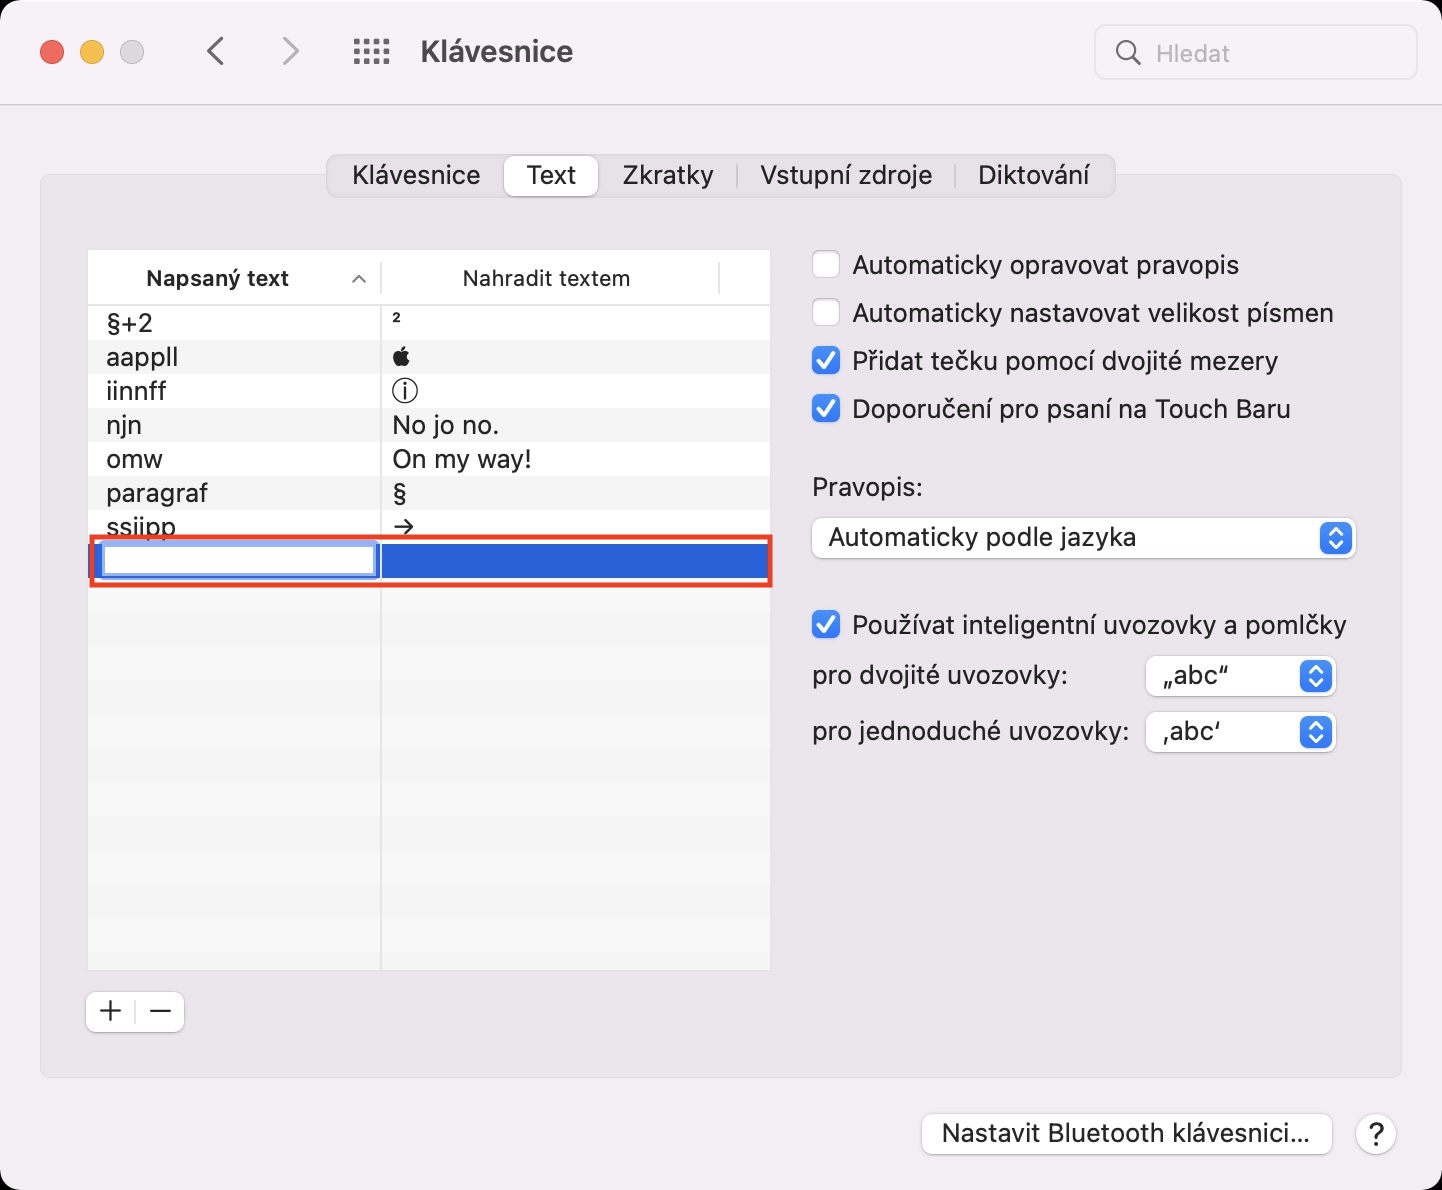
Task: Show all preferences grid icon
Action: (371, 52)
